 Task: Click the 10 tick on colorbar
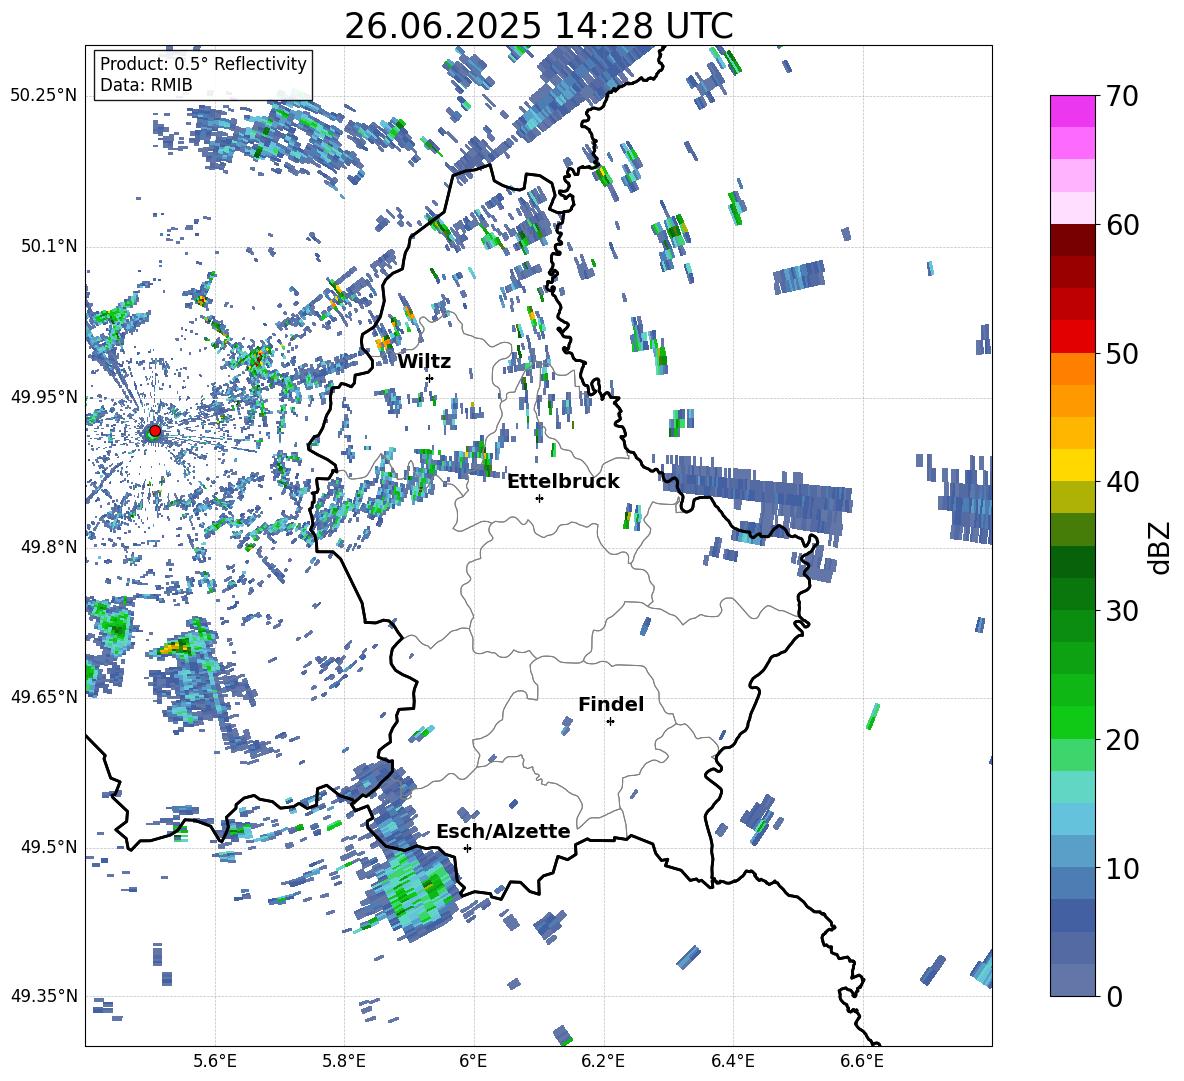[x=1121, y=868]
